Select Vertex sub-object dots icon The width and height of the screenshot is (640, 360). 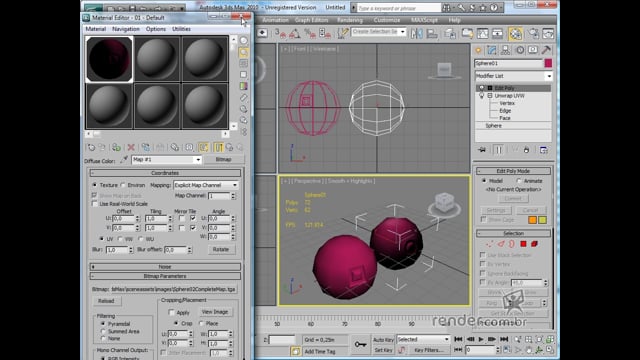[x=490, y=244]
